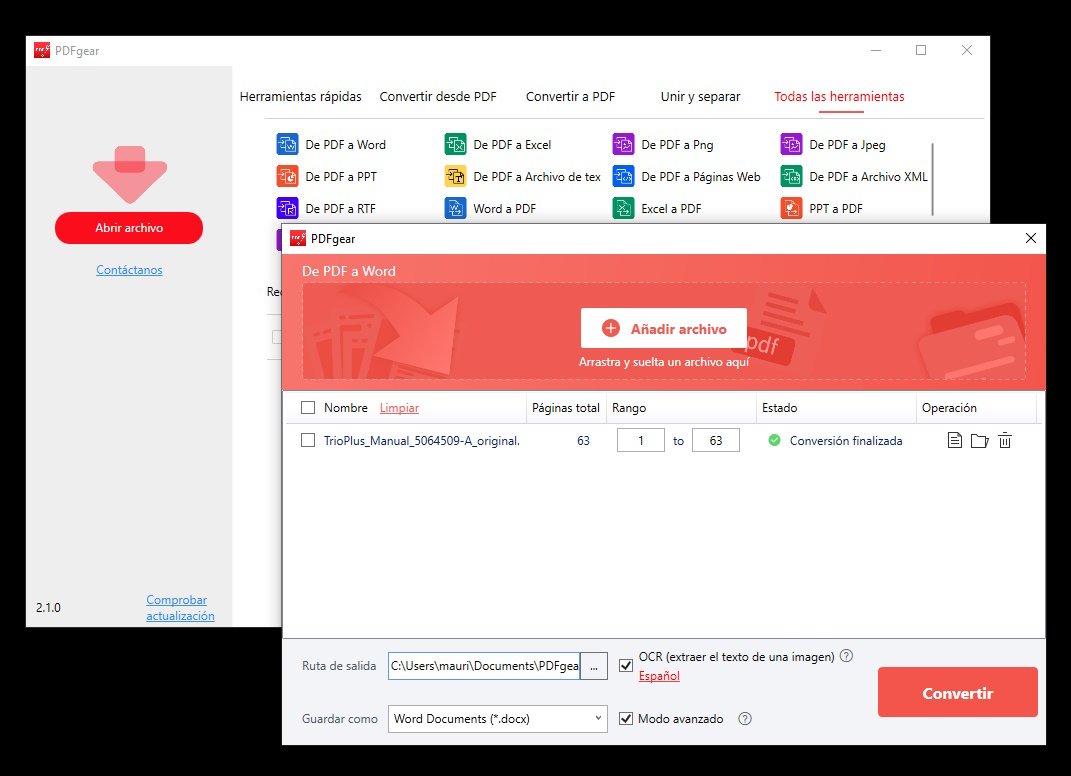Switch to Unir y separar tab
Image resolution: width=1071 pixels, height=776 pixels.
tap(700, 96)
